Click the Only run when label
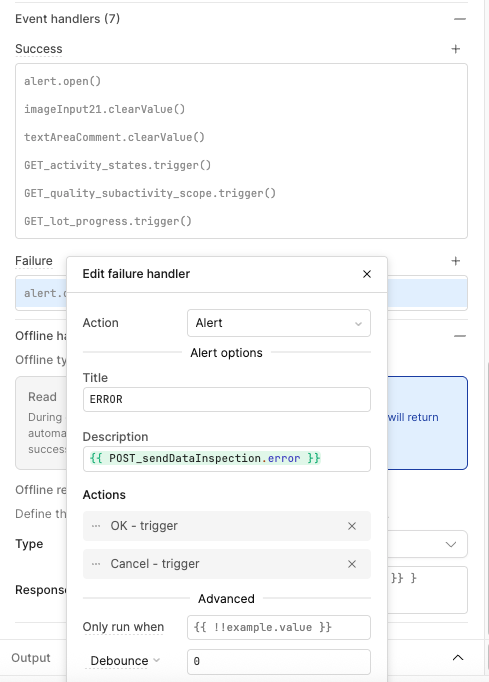This screenshot has width=489, height=682. (x=123, y=627)
